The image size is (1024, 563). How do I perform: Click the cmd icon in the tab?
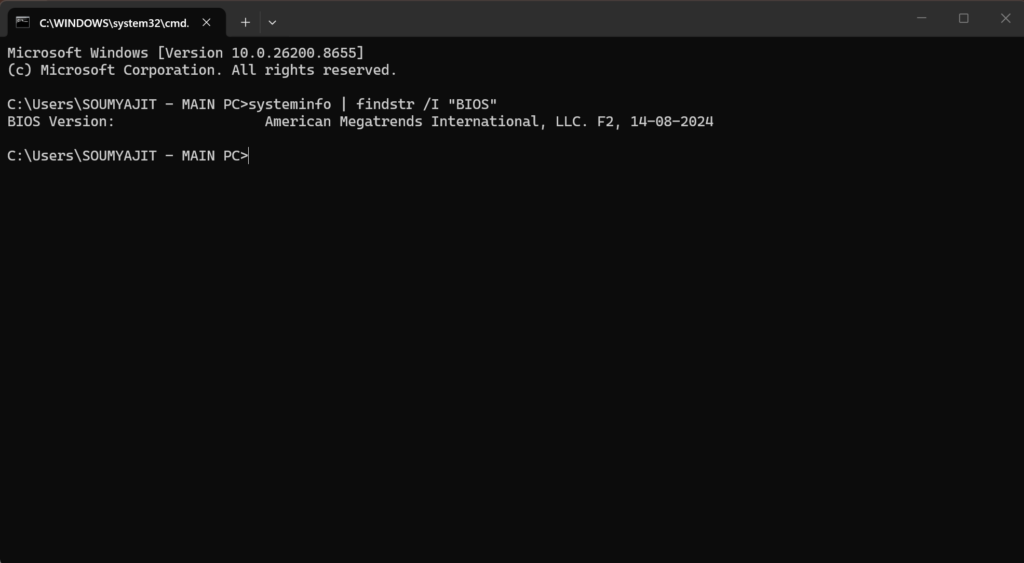(x=23, y=22)
